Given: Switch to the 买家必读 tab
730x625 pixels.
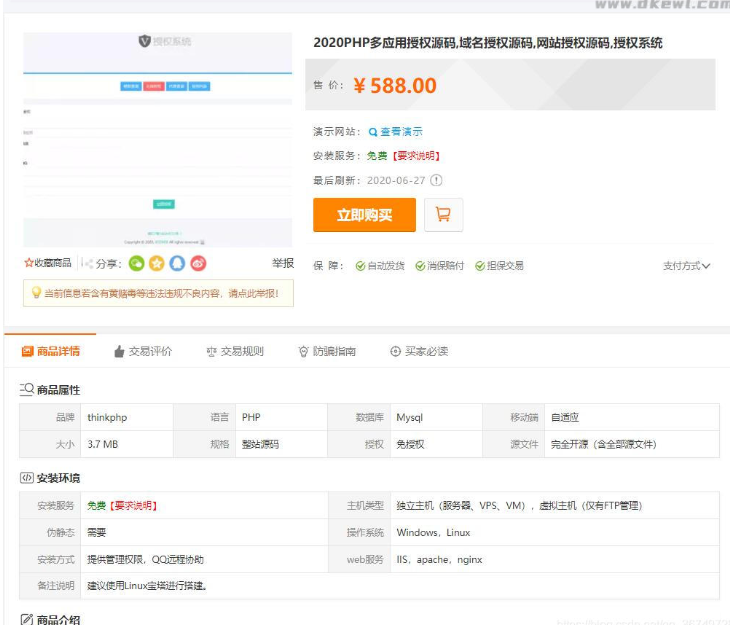Looking at the screenshot, I should [x=419, y=351].
